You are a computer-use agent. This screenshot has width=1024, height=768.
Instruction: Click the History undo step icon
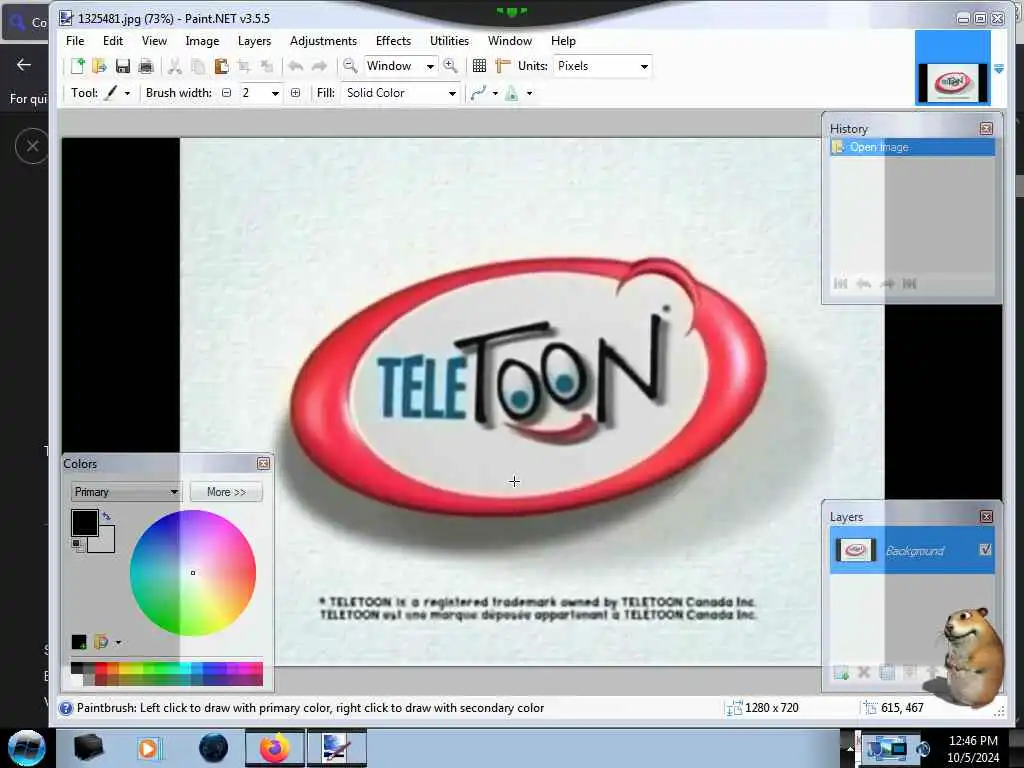click(x=864, y=283)
